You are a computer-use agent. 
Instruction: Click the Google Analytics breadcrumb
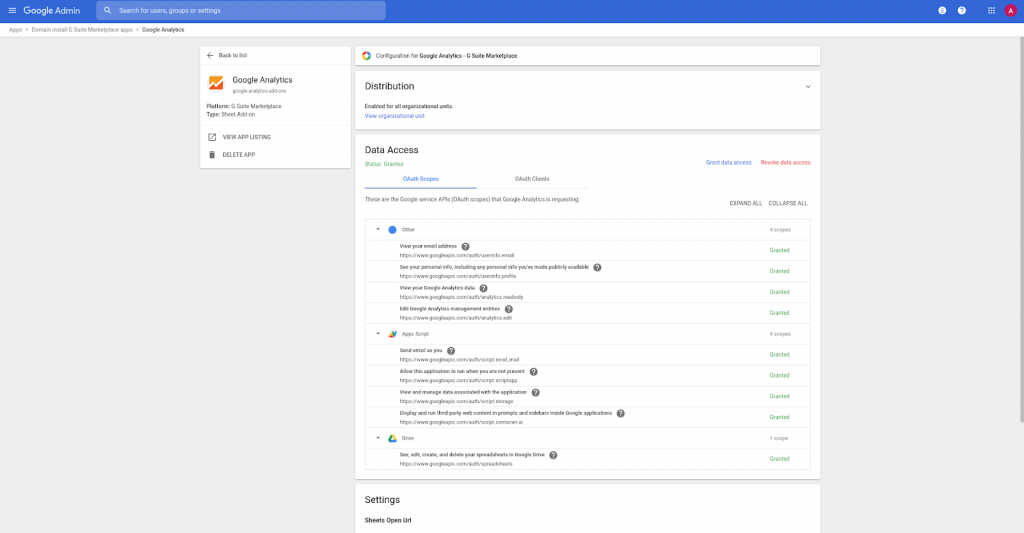(x=163, y=30)
